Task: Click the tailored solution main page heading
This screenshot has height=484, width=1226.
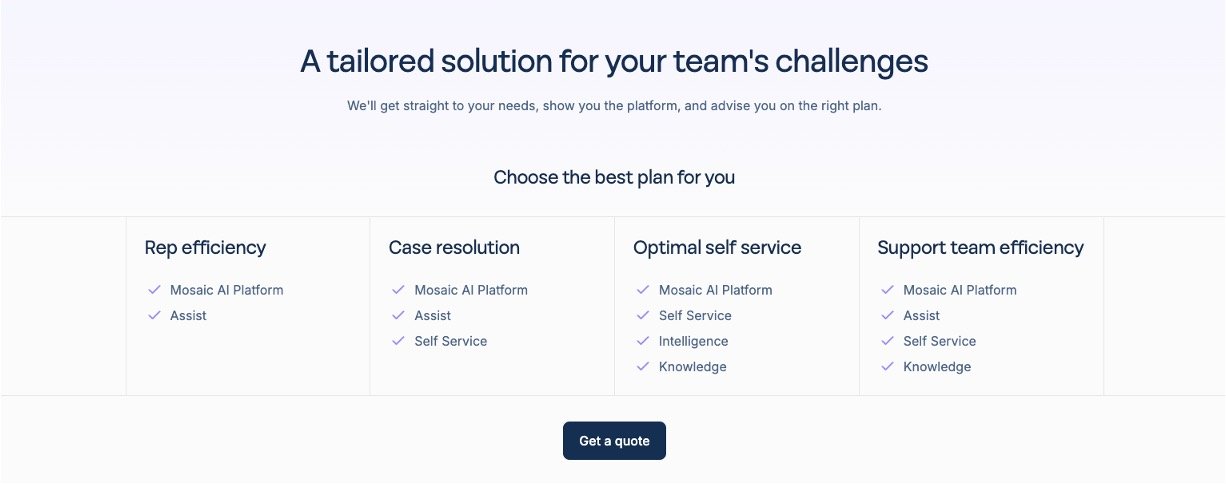Action: point(614,62)
